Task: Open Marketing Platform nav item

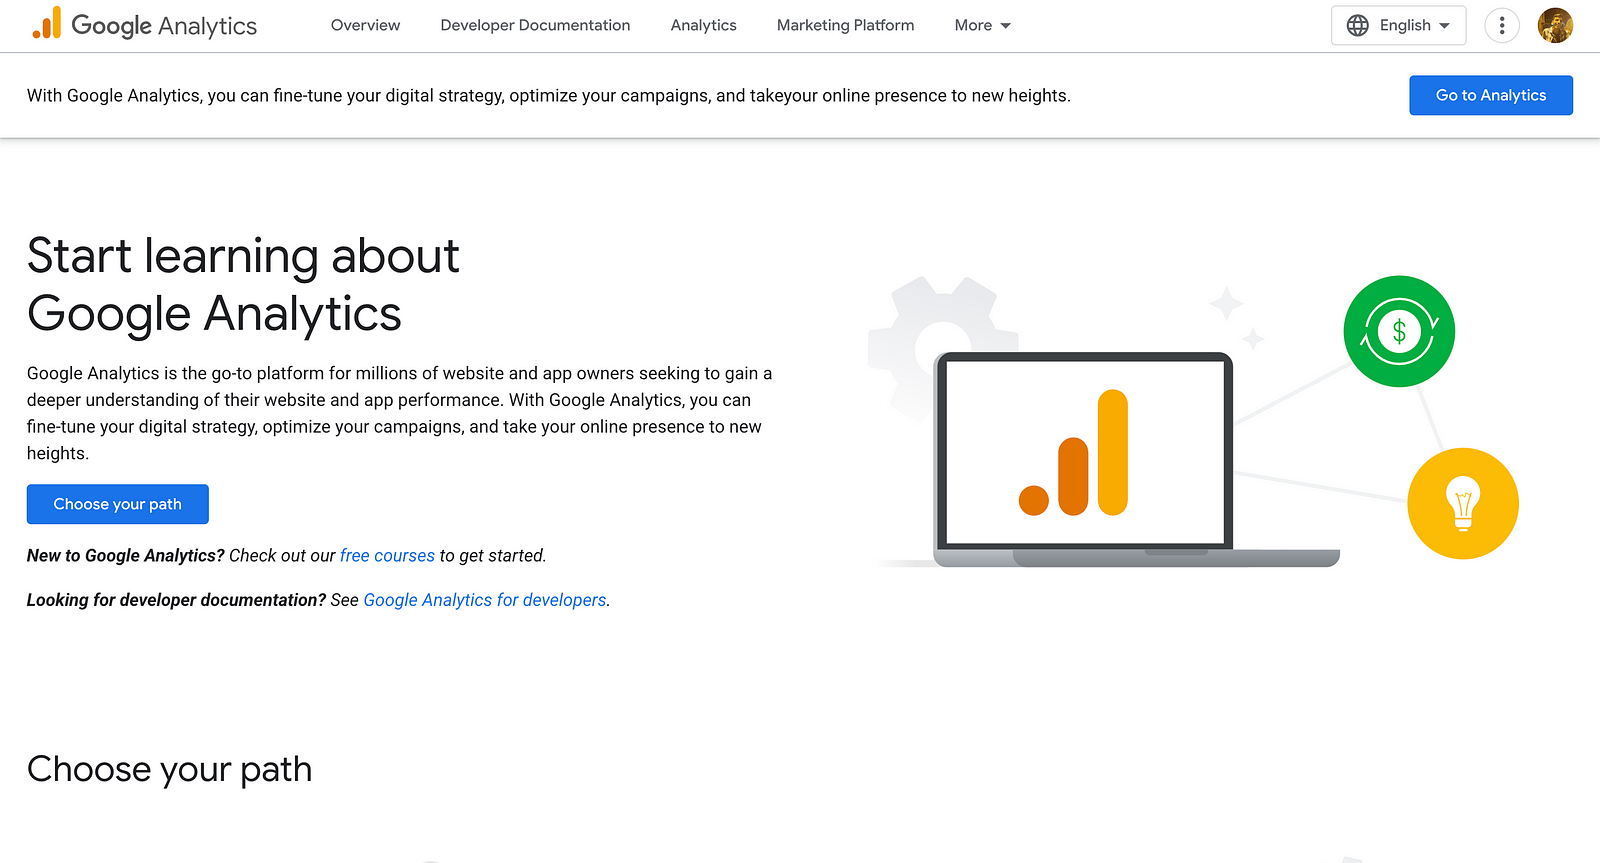Action: [845, 25]
